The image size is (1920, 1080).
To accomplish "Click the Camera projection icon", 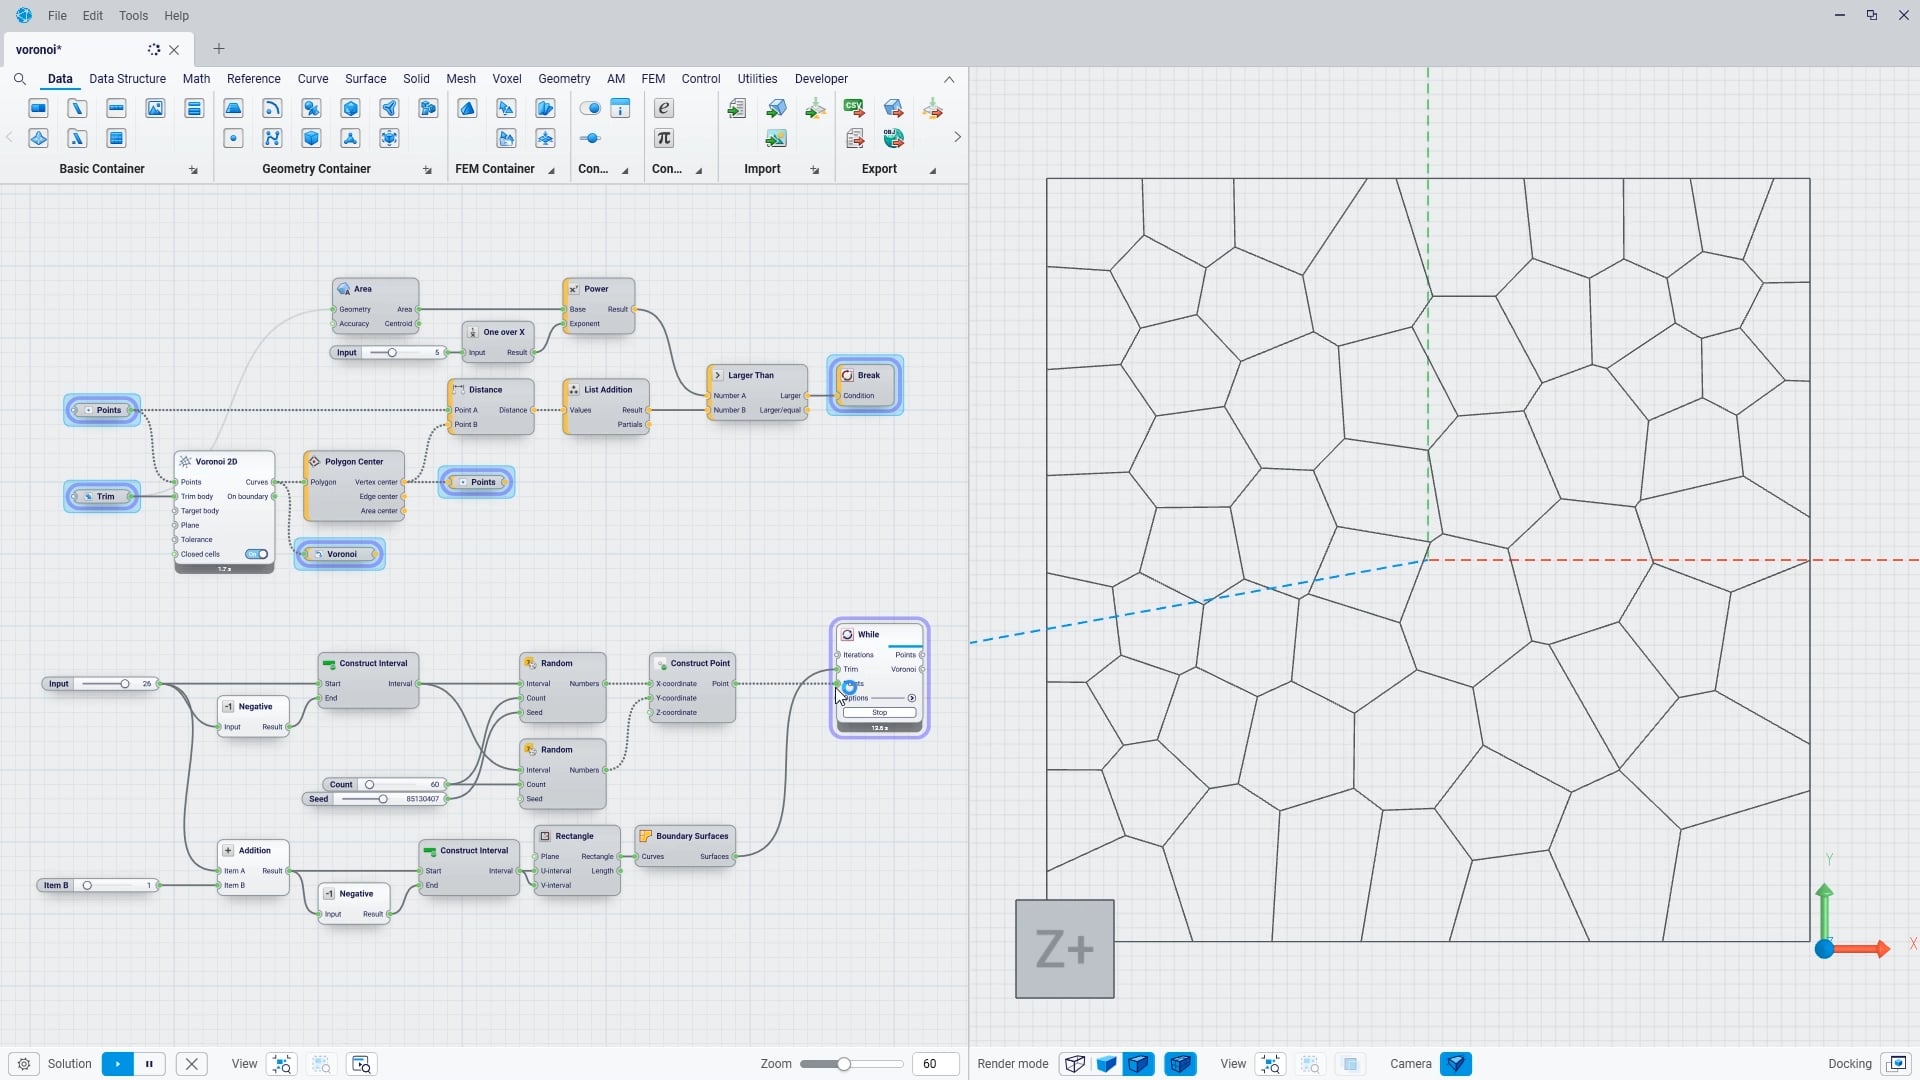I will tap(1456, 1064).
